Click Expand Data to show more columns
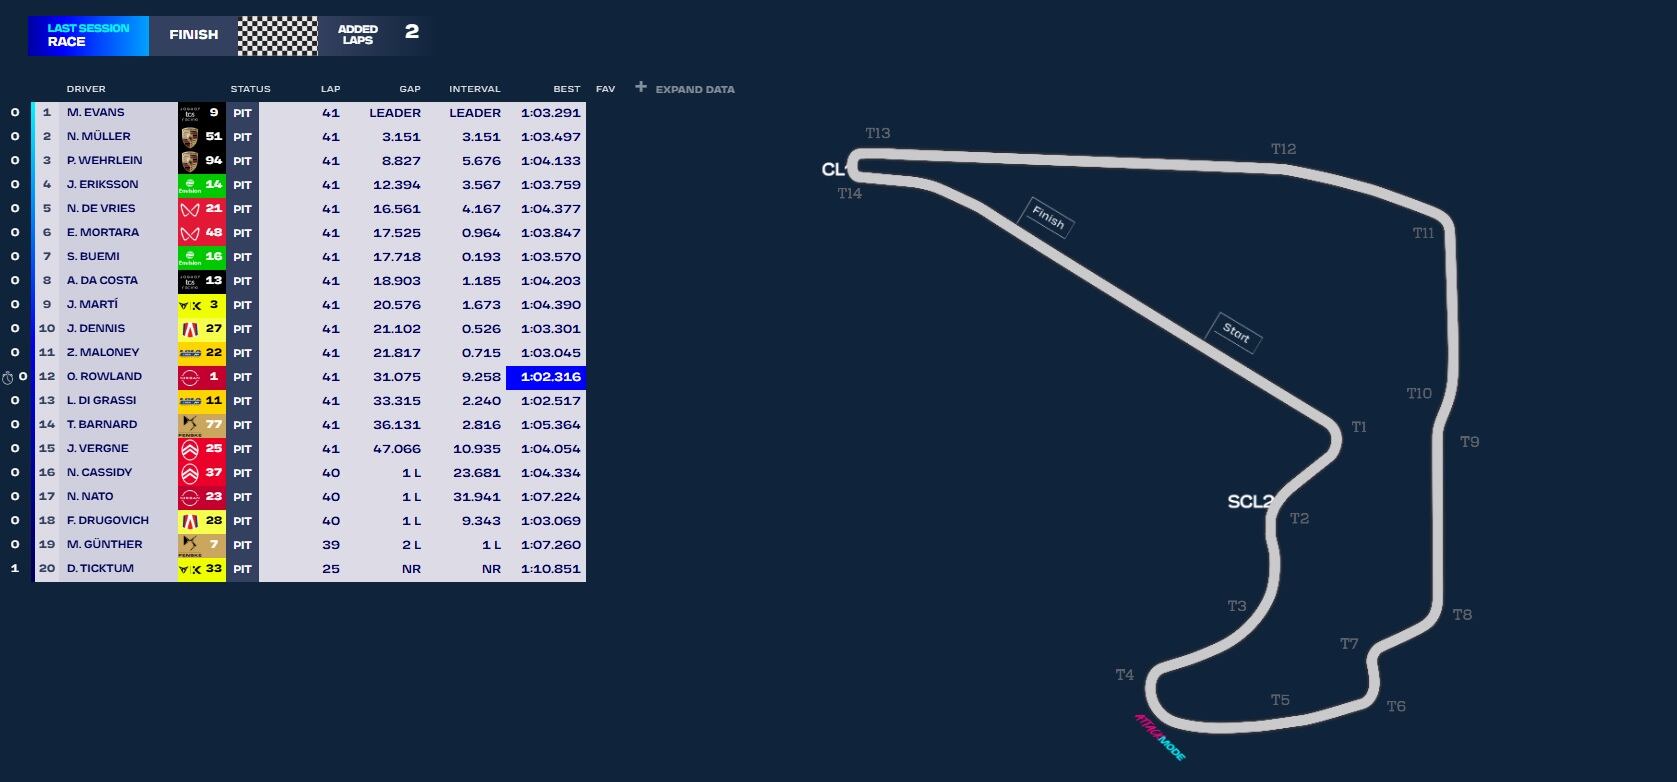 (x=695, y=89)
